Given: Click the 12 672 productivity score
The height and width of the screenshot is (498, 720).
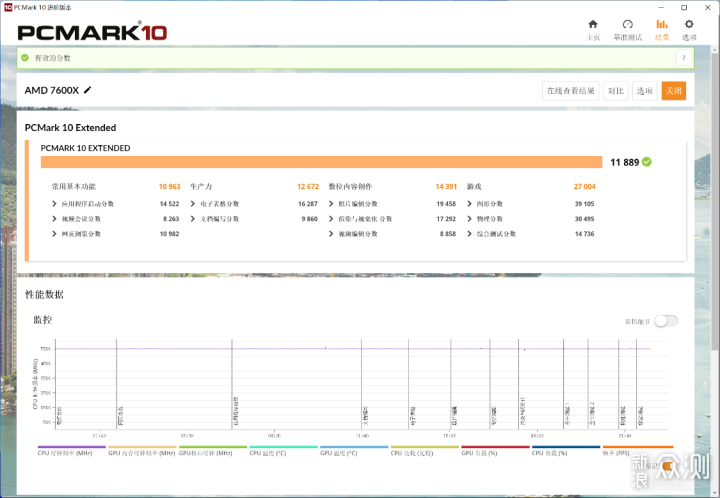Looking at the screenshot, I should pos(308,186).
